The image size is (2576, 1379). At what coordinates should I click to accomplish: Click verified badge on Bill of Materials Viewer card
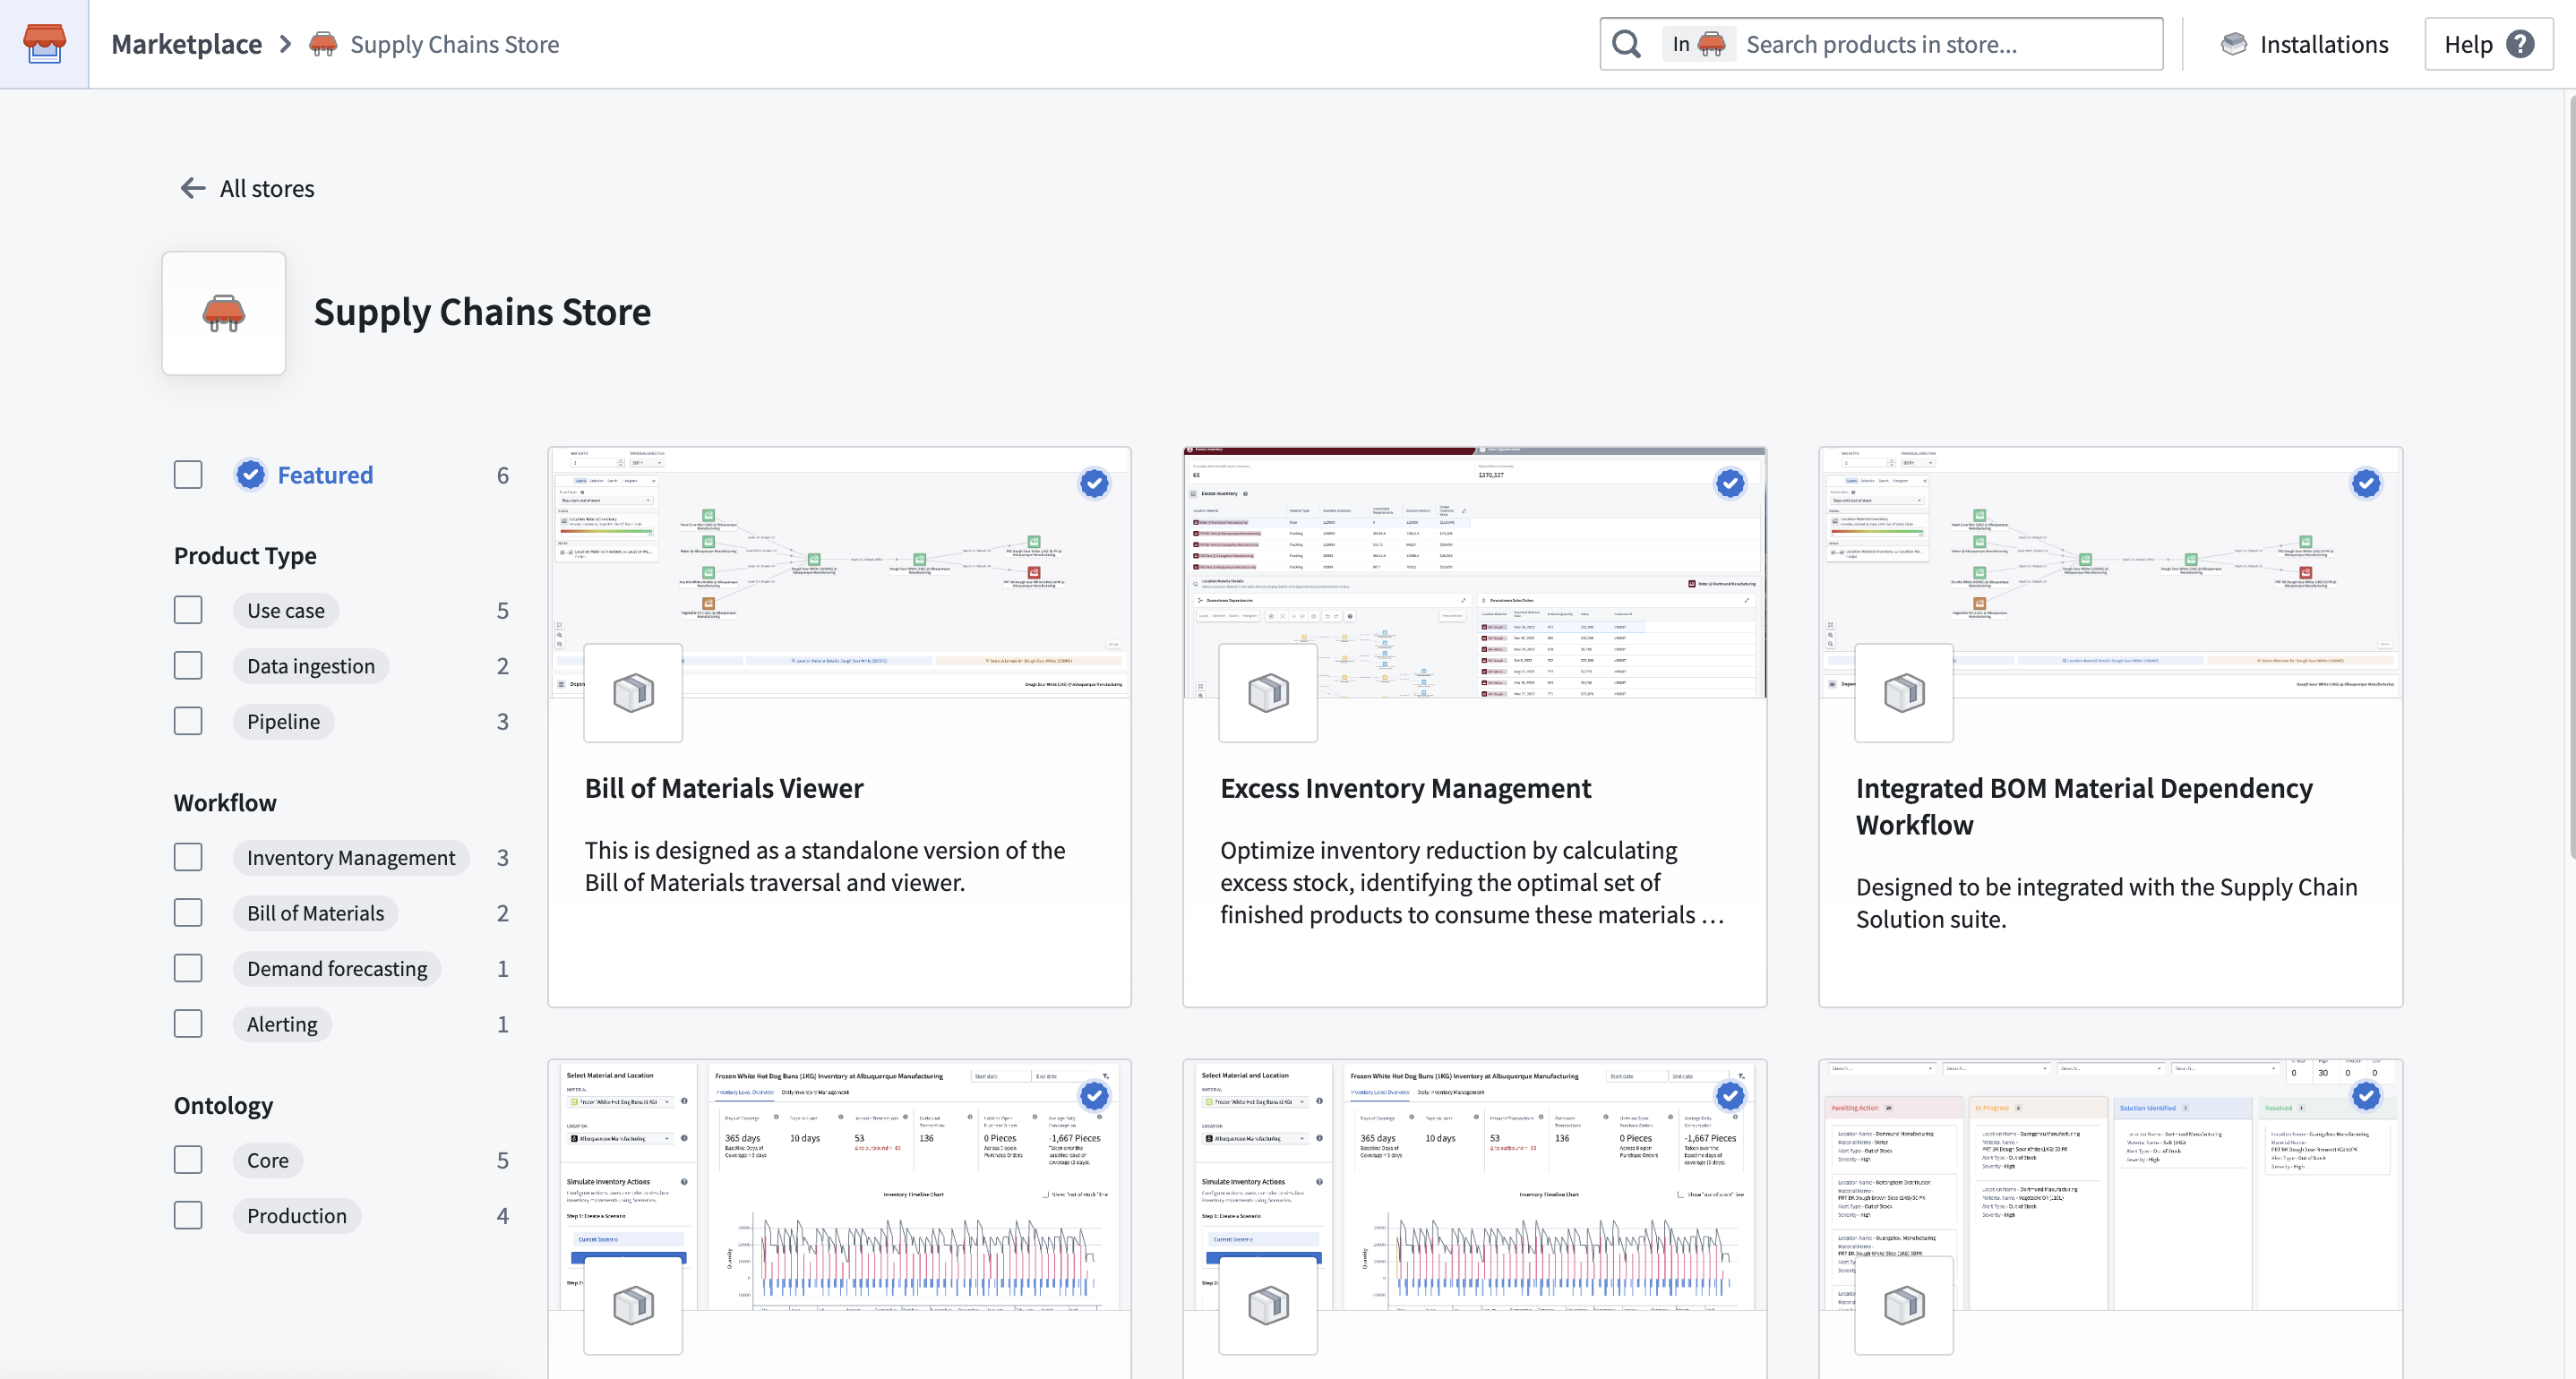pos(1094,484)
